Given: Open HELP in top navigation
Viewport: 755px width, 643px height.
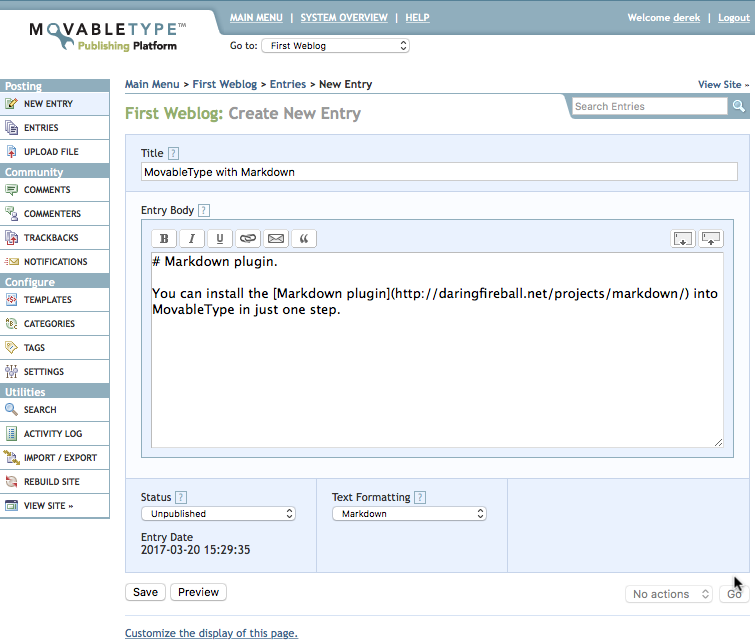Looking at the screenshot, I should 417,18.
